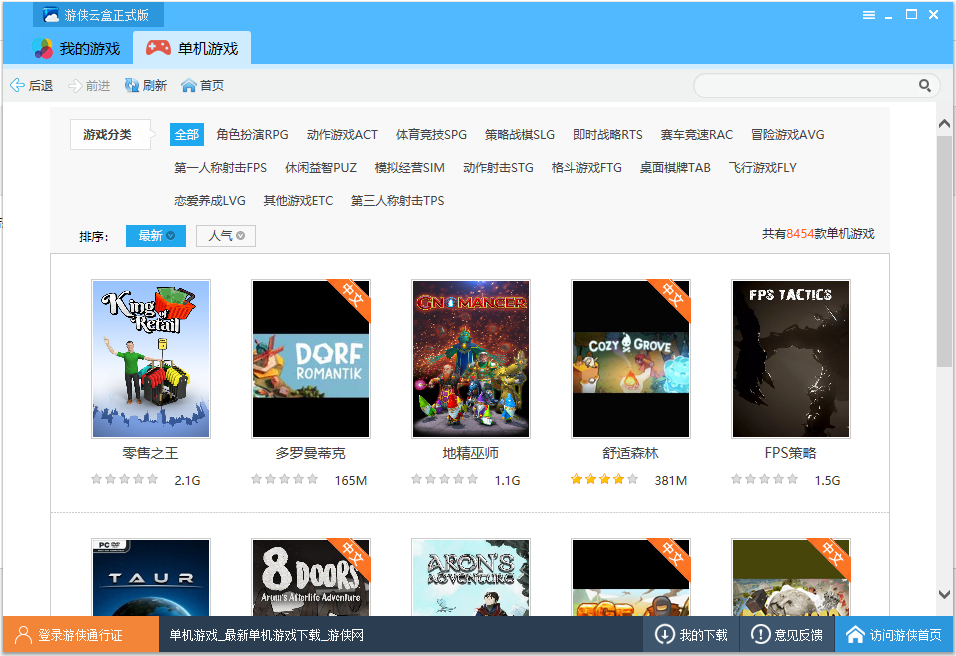Filter by 第一人称射击FPS
This screenshot has height=656, width=956.
[220, 168]
